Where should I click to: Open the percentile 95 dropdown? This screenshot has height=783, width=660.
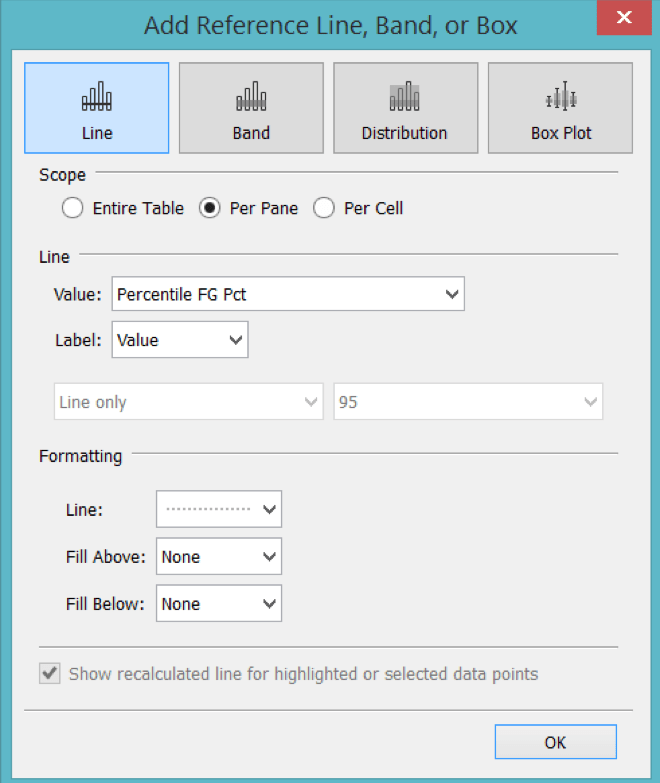click(x=467, y=402)
